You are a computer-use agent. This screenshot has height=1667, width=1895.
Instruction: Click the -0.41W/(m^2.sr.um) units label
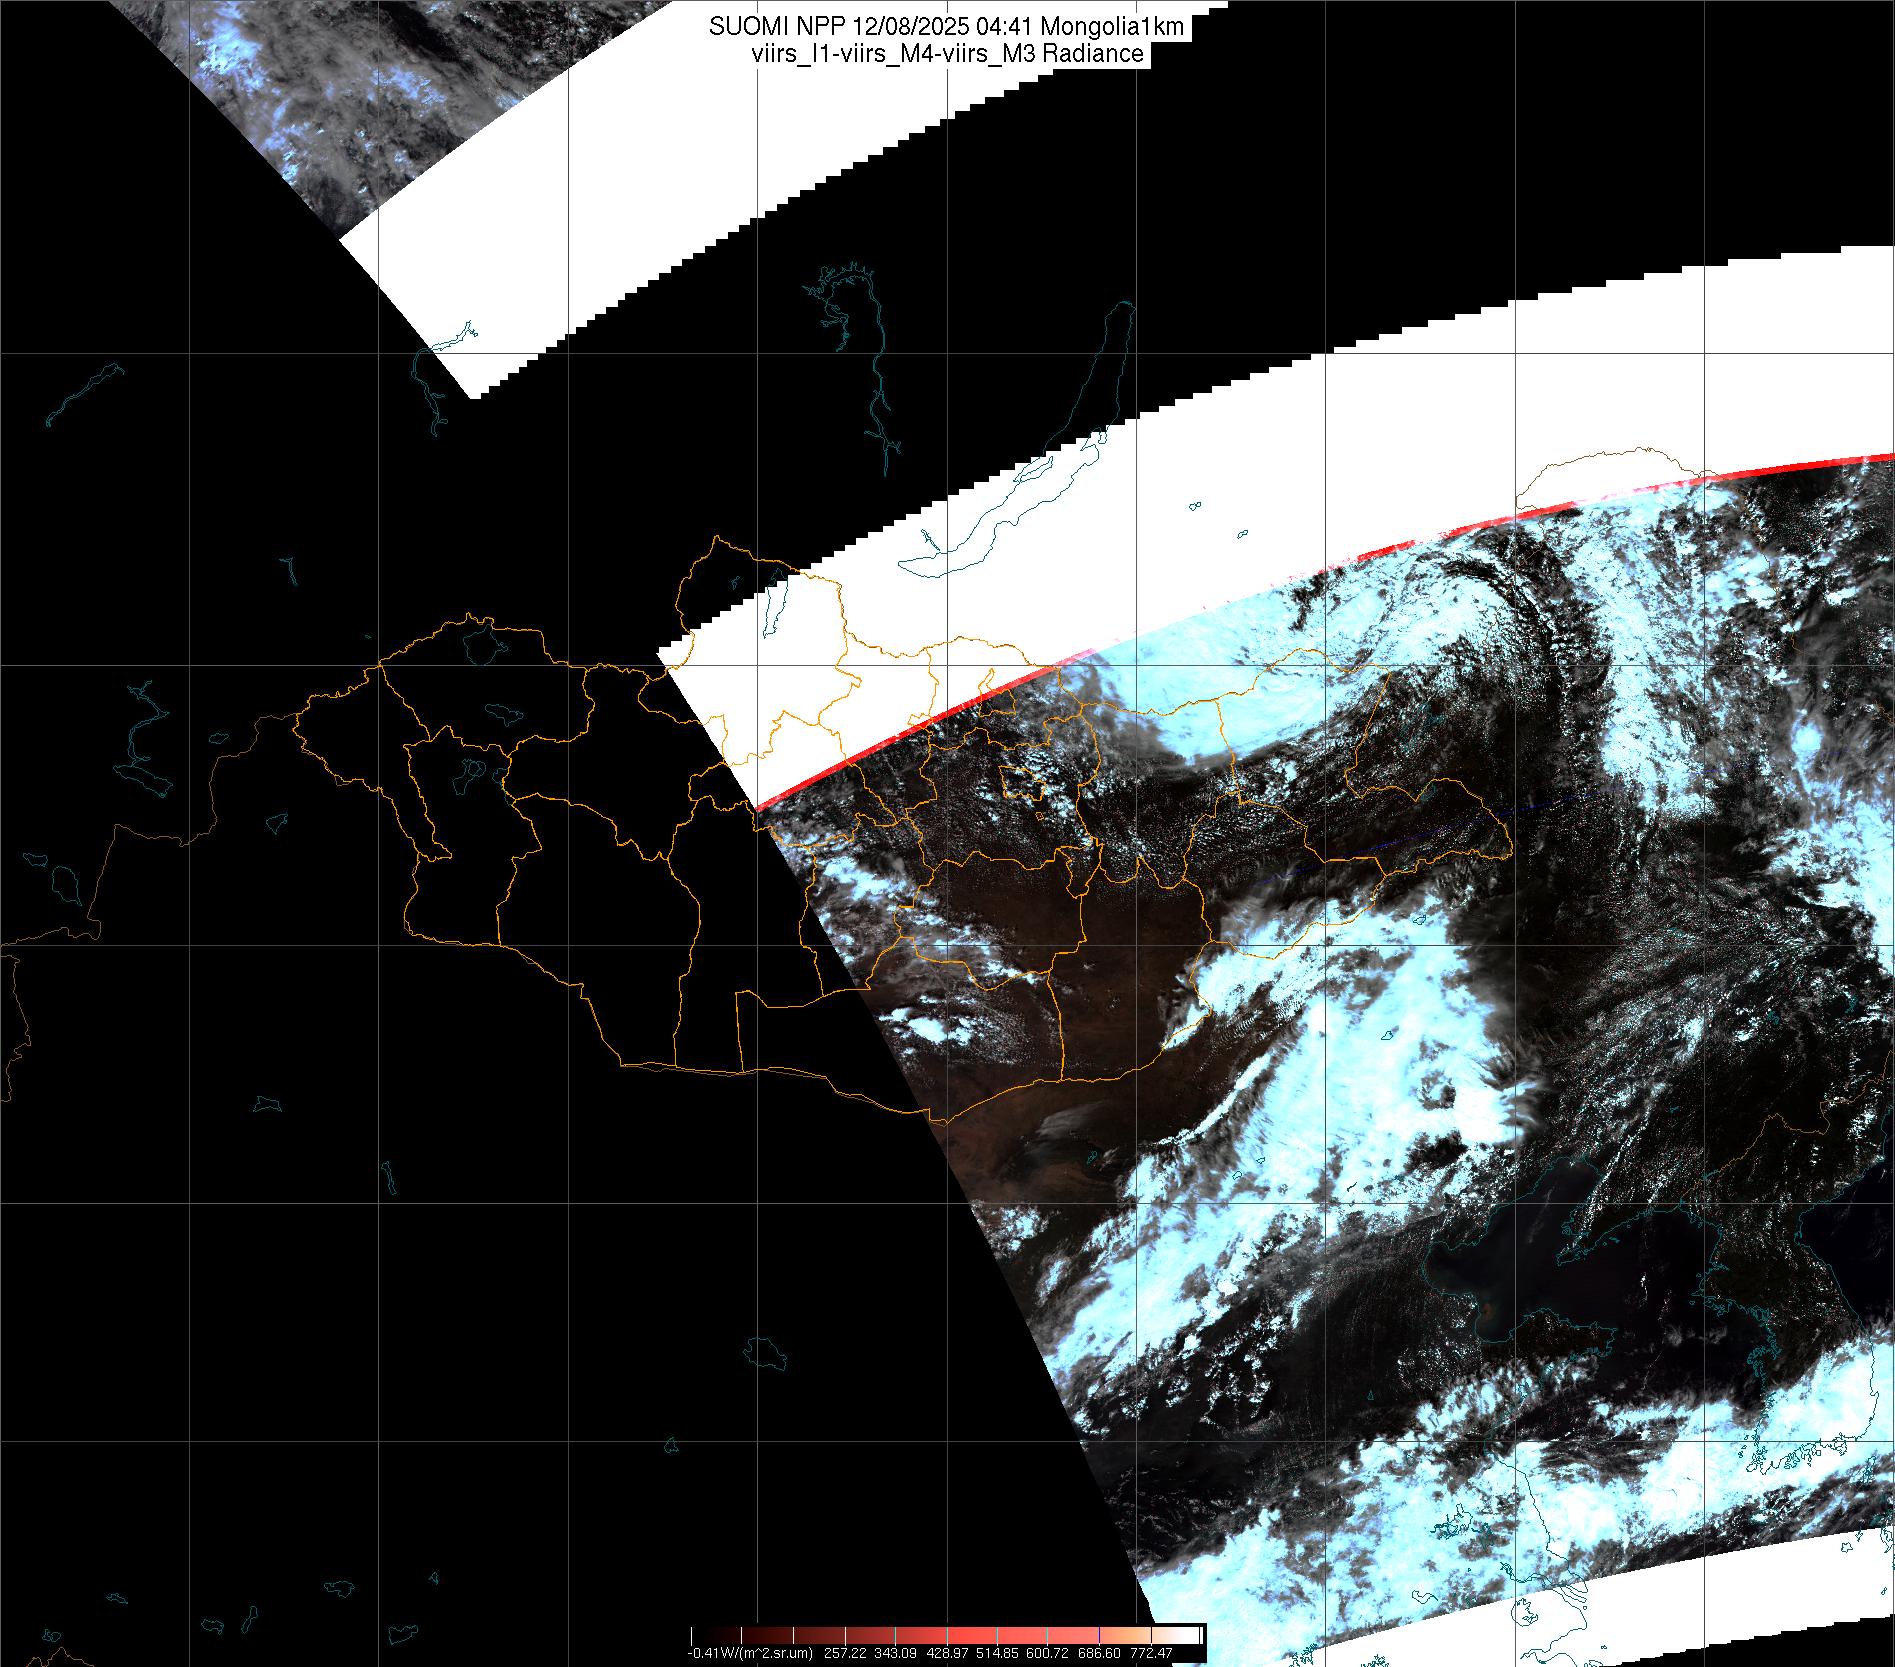(x=749, y=1653)
